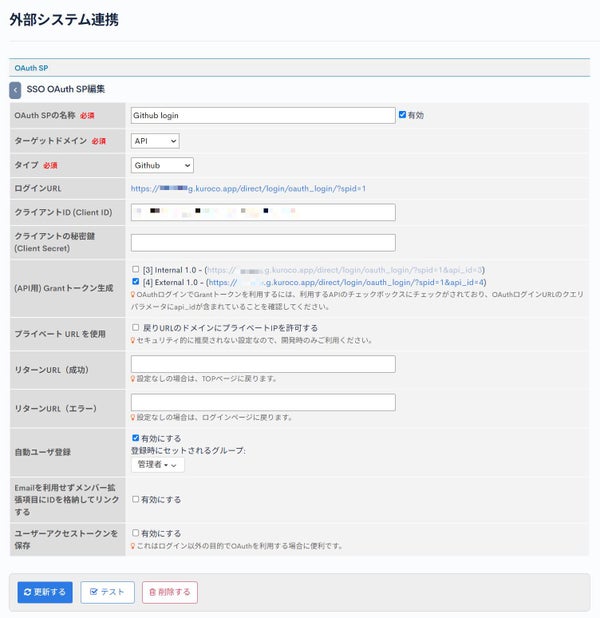Enable ユーザーアクセストークンを保存 有効にする checkbox

pyautogui.click(x=136, y=533)
